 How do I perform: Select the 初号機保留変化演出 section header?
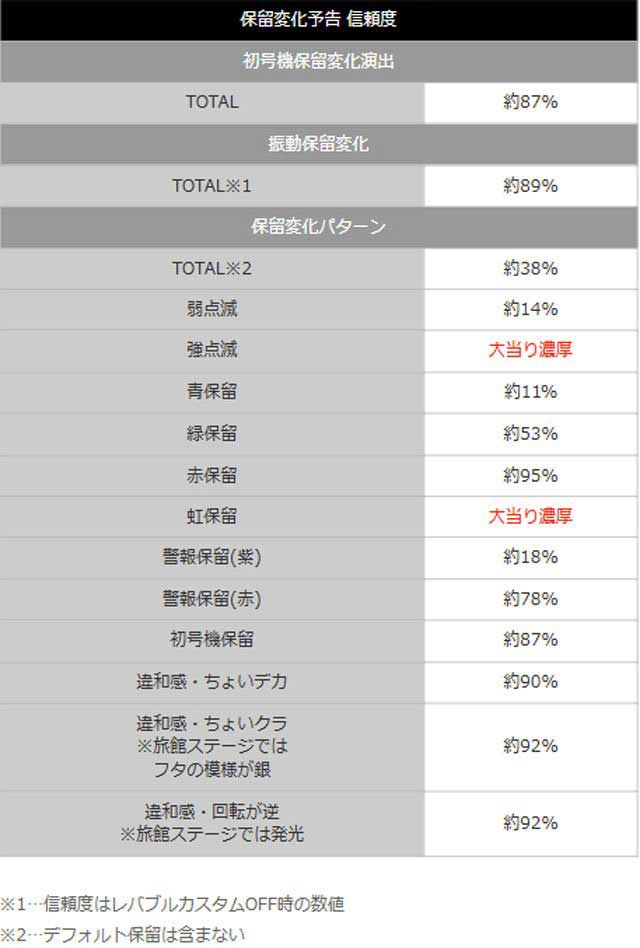[319, 61]
